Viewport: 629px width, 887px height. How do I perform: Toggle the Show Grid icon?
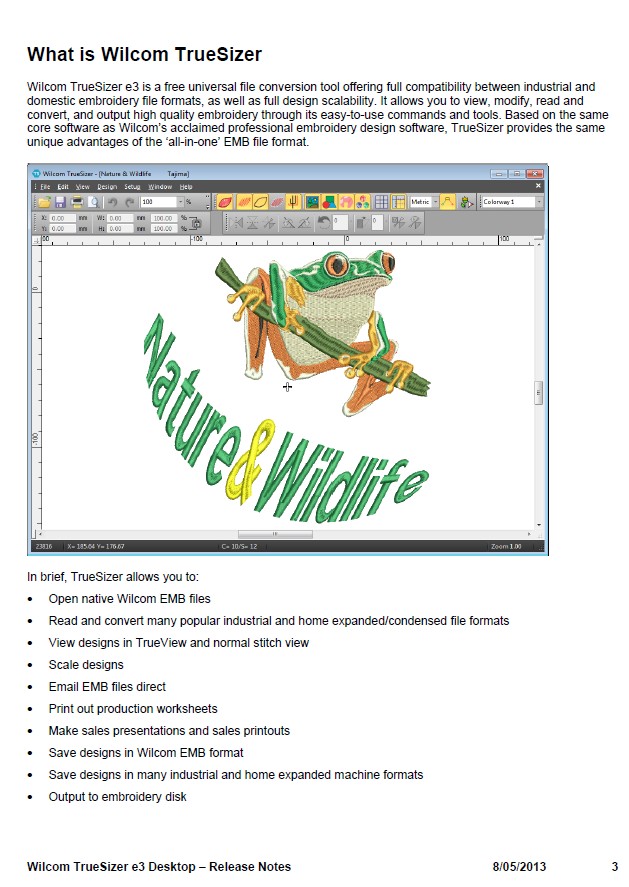pos(381,202)
